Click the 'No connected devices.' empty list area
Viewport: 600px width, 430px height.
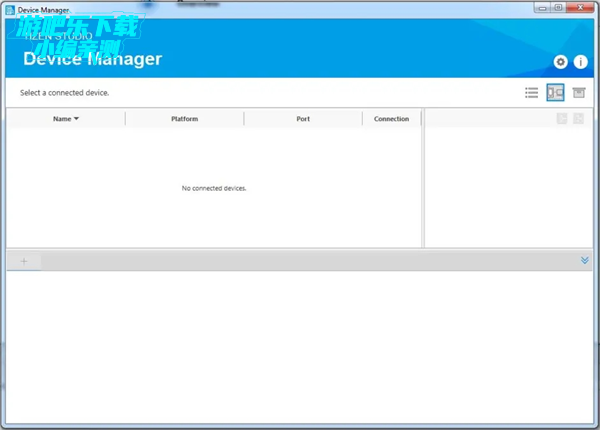pos(214,188)
